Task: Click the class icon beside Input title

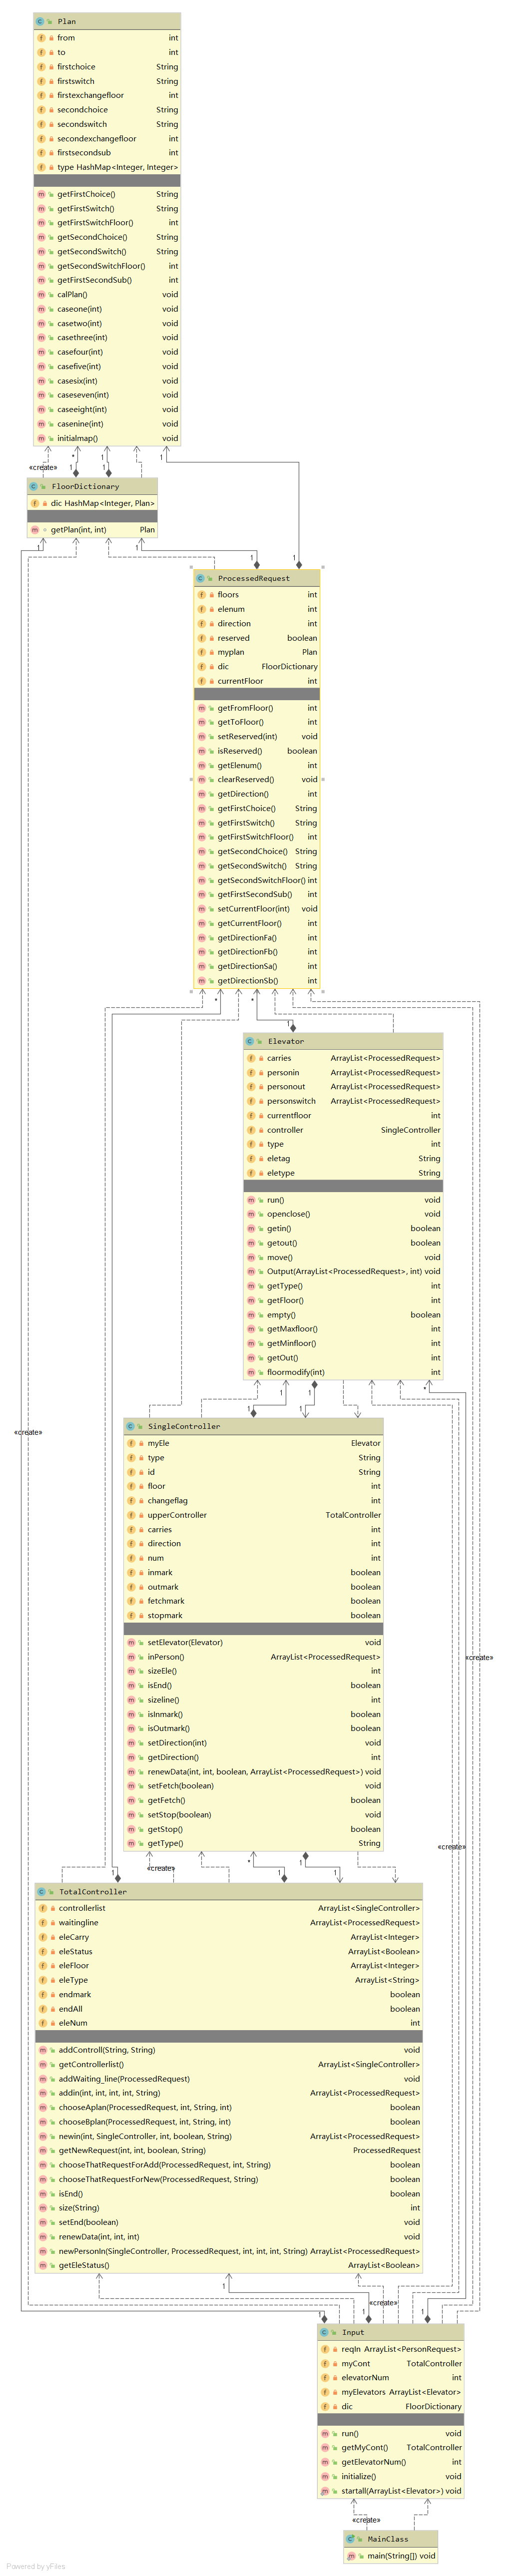Action: coord(324,2332)
